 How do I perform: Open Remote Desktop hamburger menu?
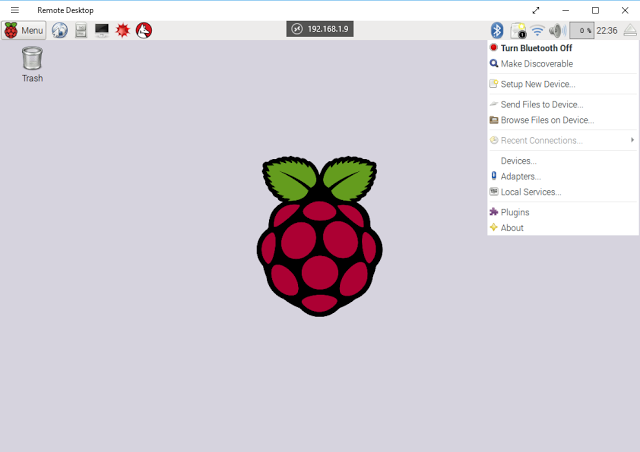pyautogui.click(x=15, y=10)
